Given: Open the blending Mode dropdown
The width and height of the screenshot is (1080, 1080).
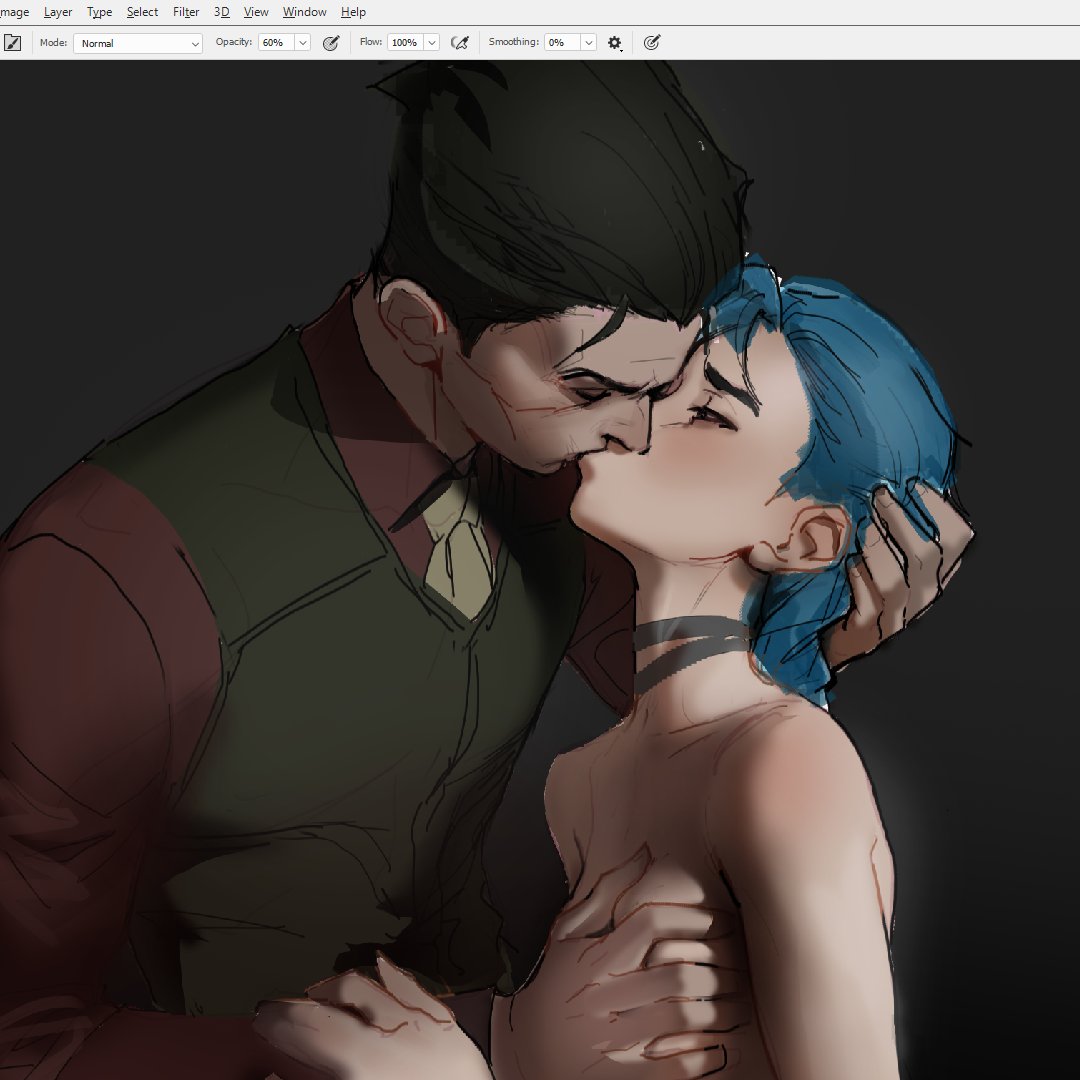Looking at the screenshot, I should [138, 43].
